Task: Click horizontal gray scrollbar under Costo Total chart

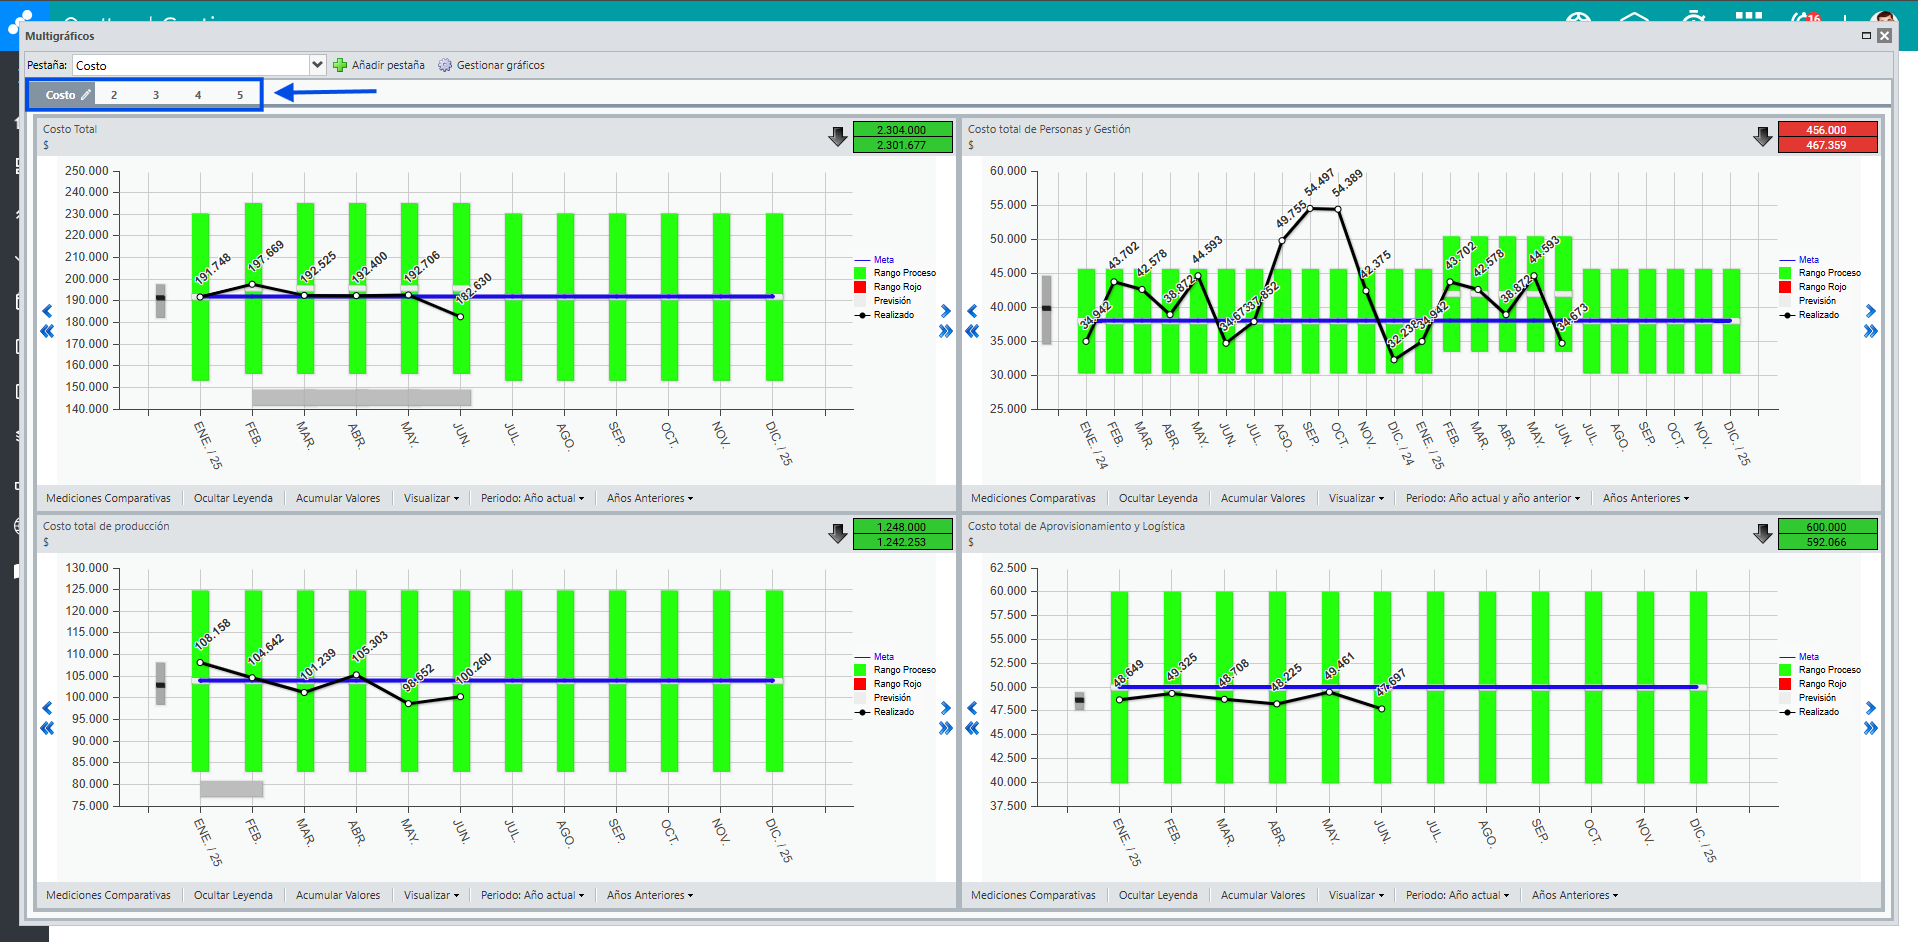Action: (x=361, y=398)
